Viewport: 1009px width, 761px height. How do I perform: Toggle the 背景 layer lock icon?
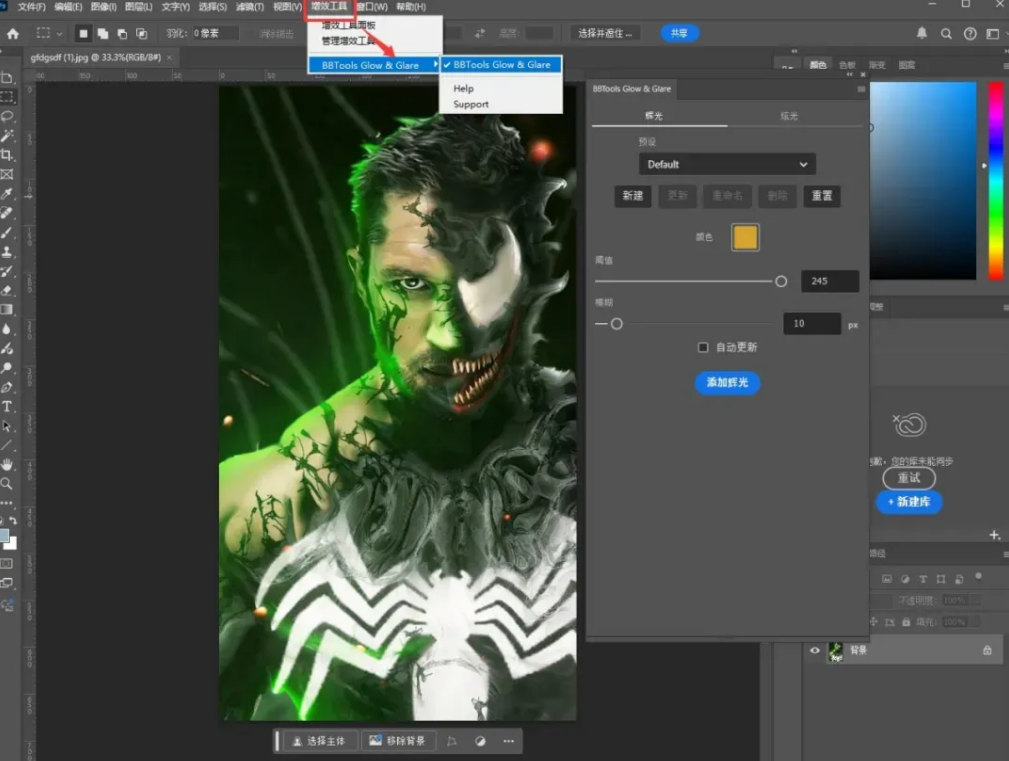987,650
